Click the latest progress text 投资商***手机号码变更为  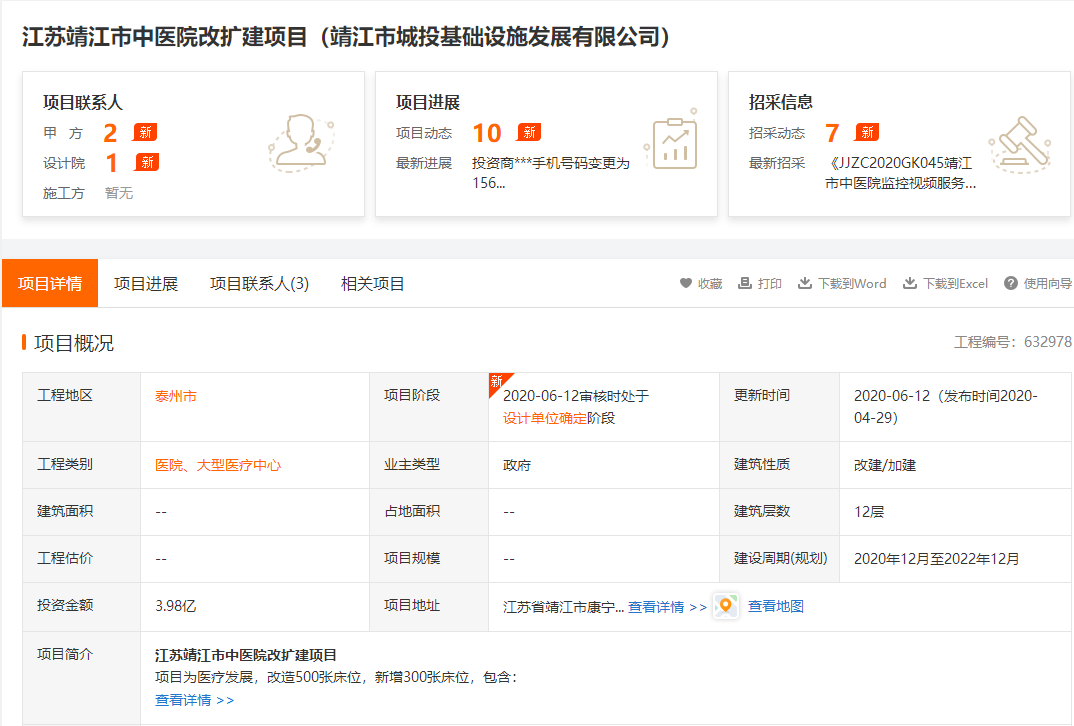(x=551, y=164)
